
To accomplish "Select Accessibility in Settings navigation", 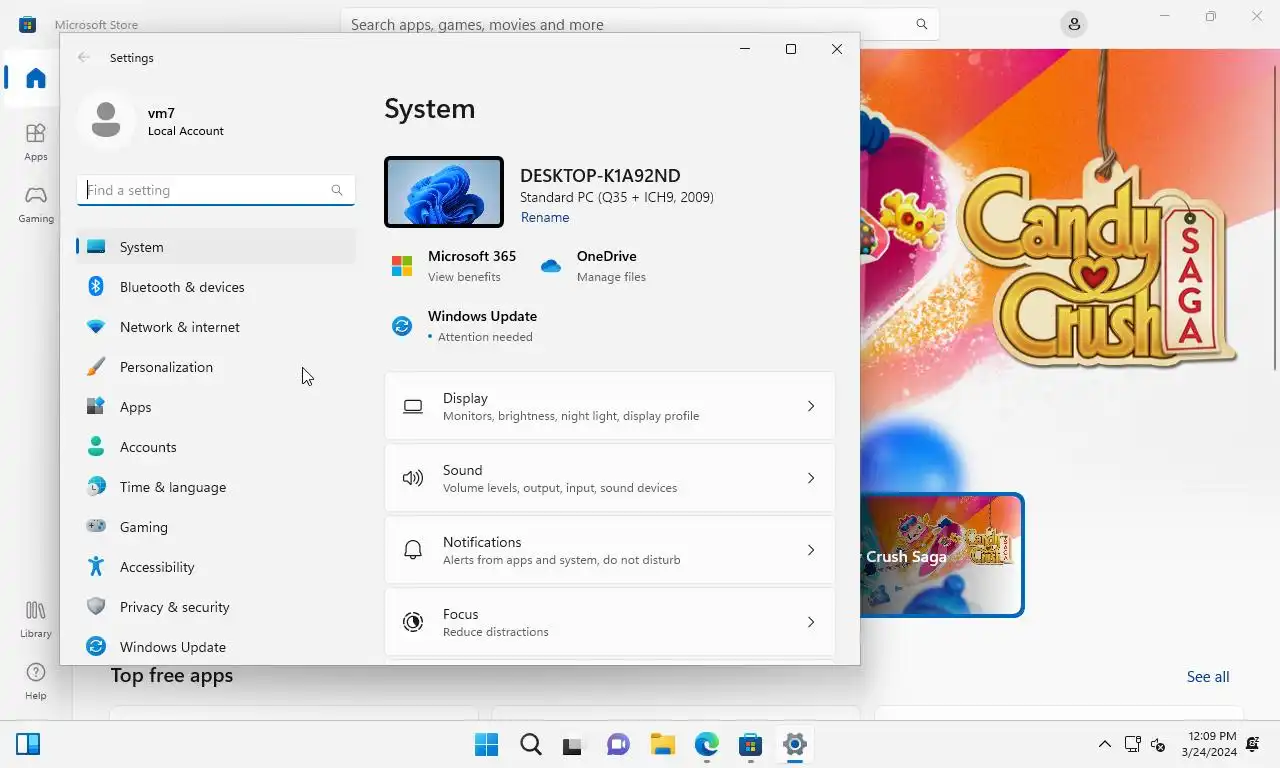I will [216, 567].
